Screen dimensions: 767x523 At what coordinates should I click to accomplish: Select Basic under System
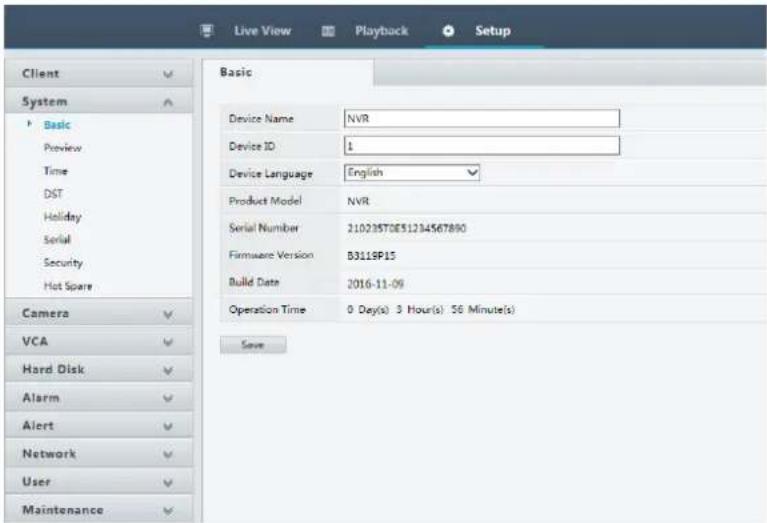(57, 125)
